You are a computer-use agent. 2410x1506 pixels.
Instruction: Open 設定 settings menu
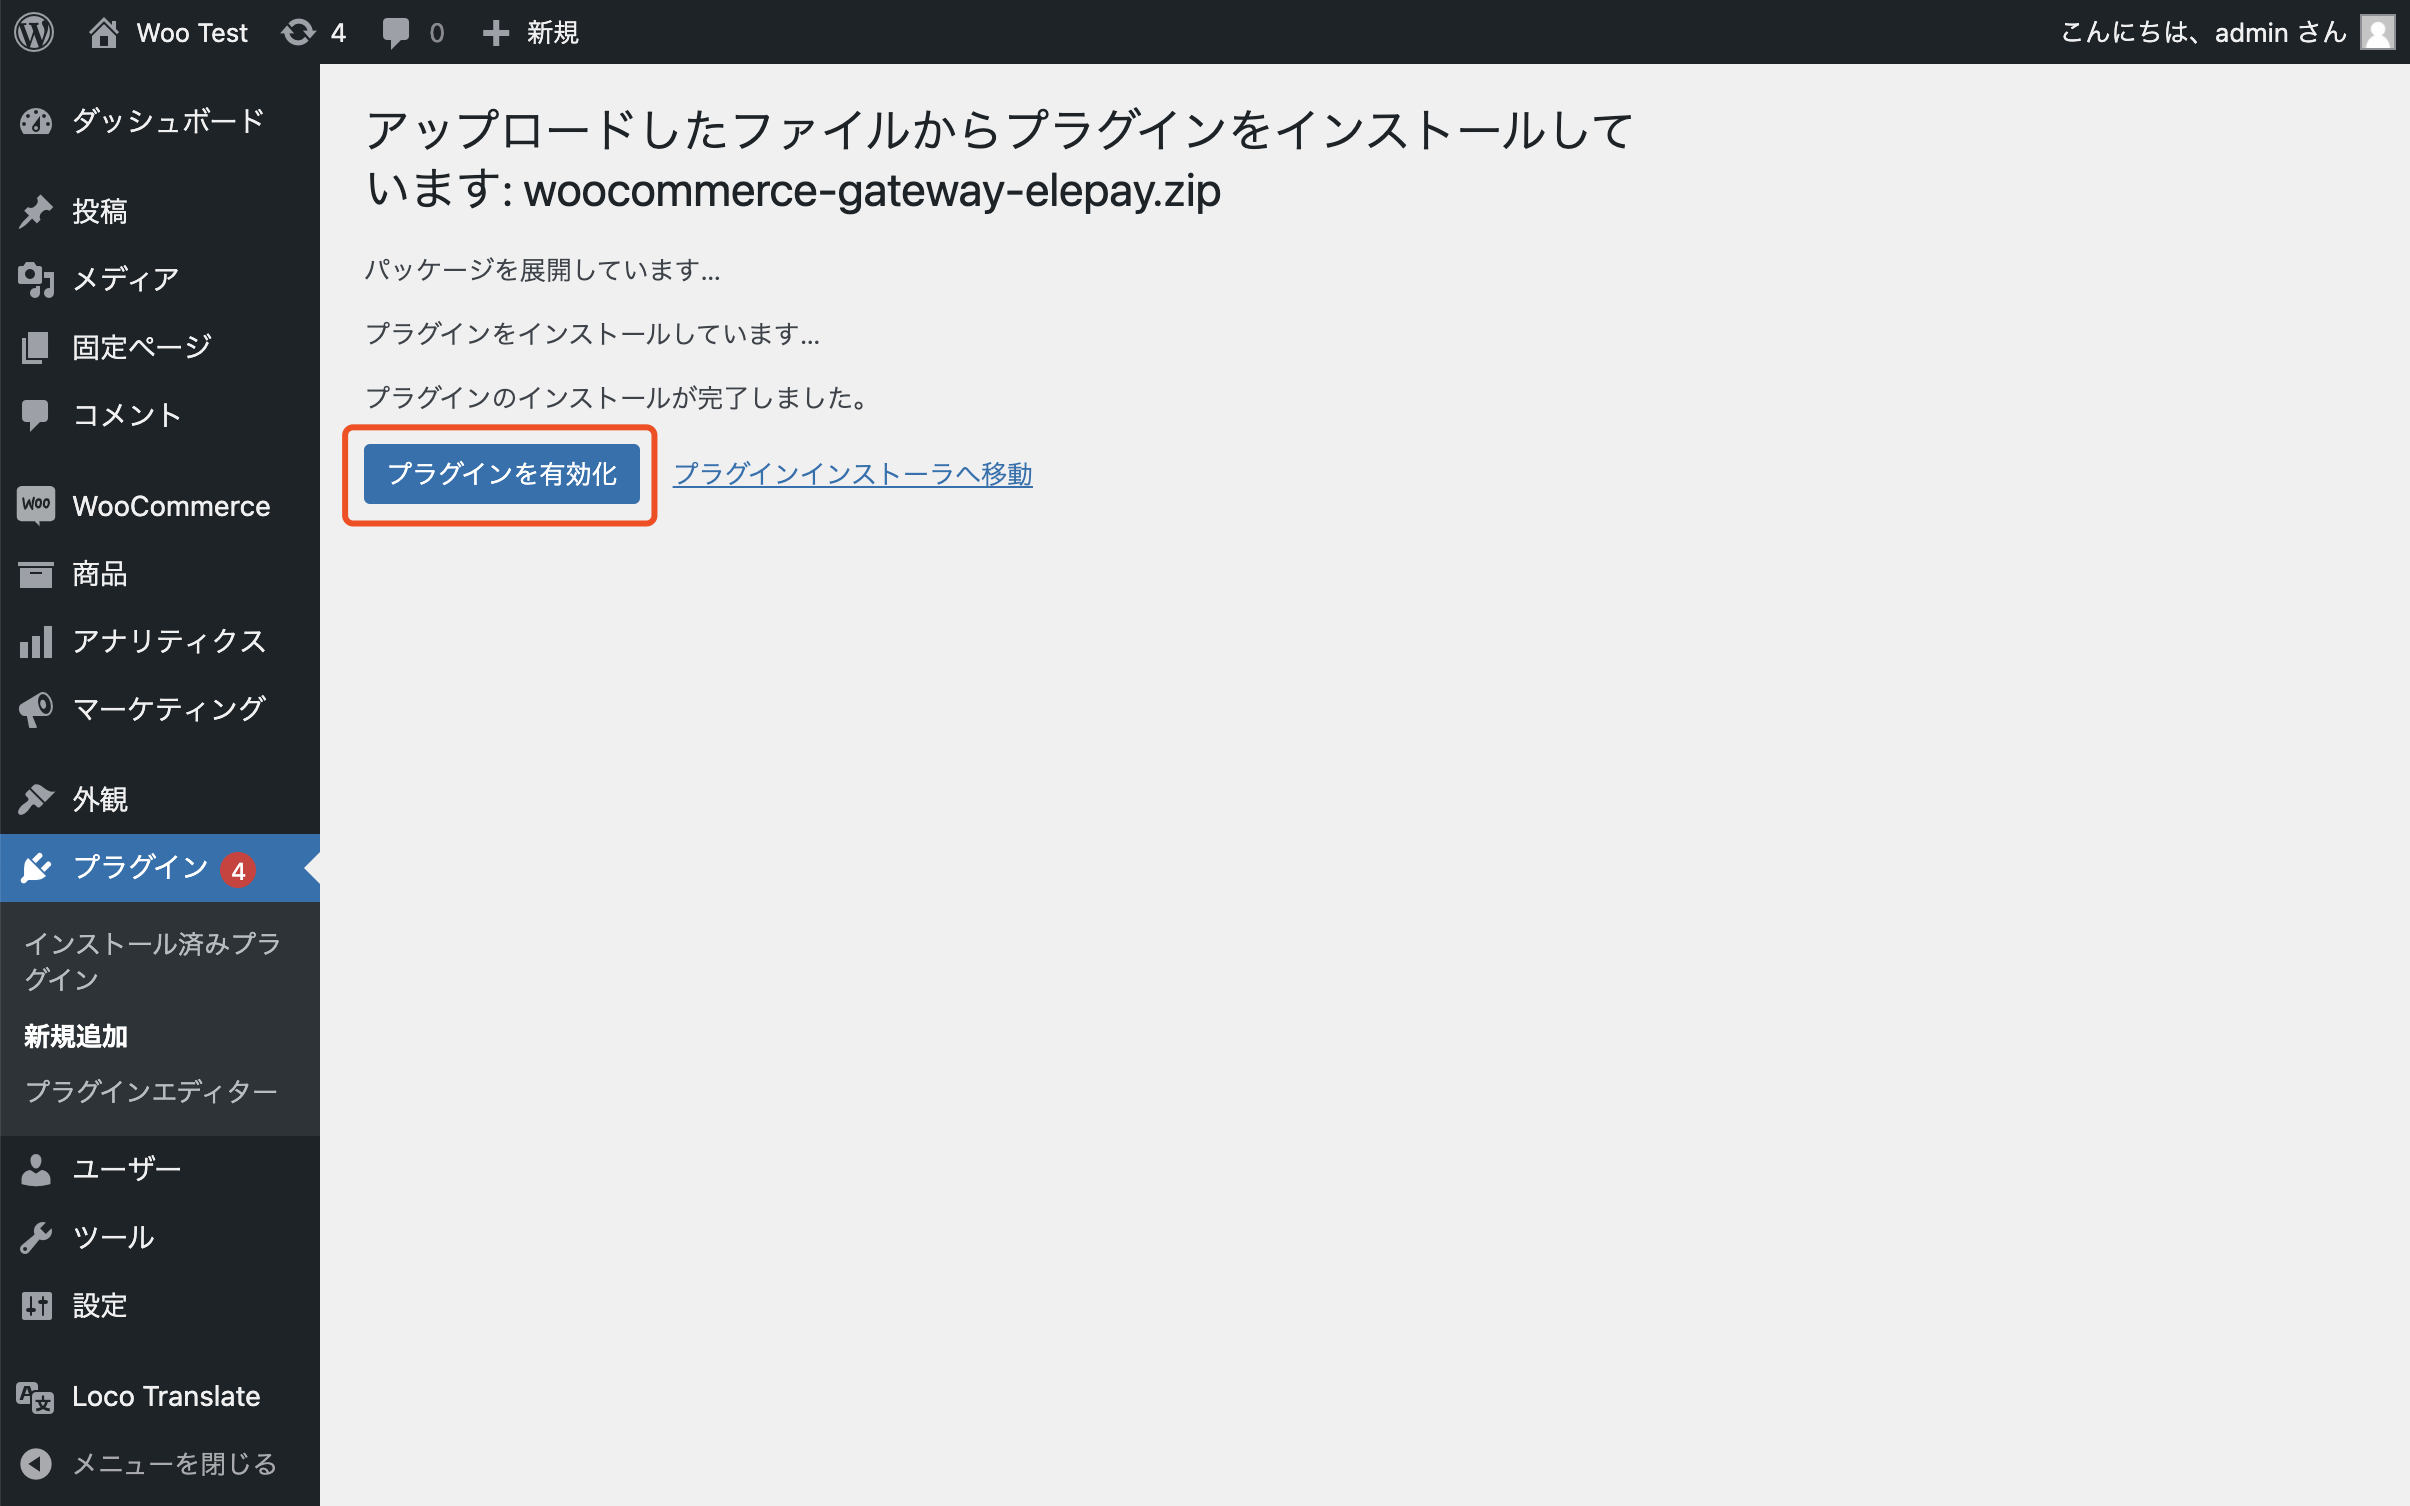coord(99,1305)
